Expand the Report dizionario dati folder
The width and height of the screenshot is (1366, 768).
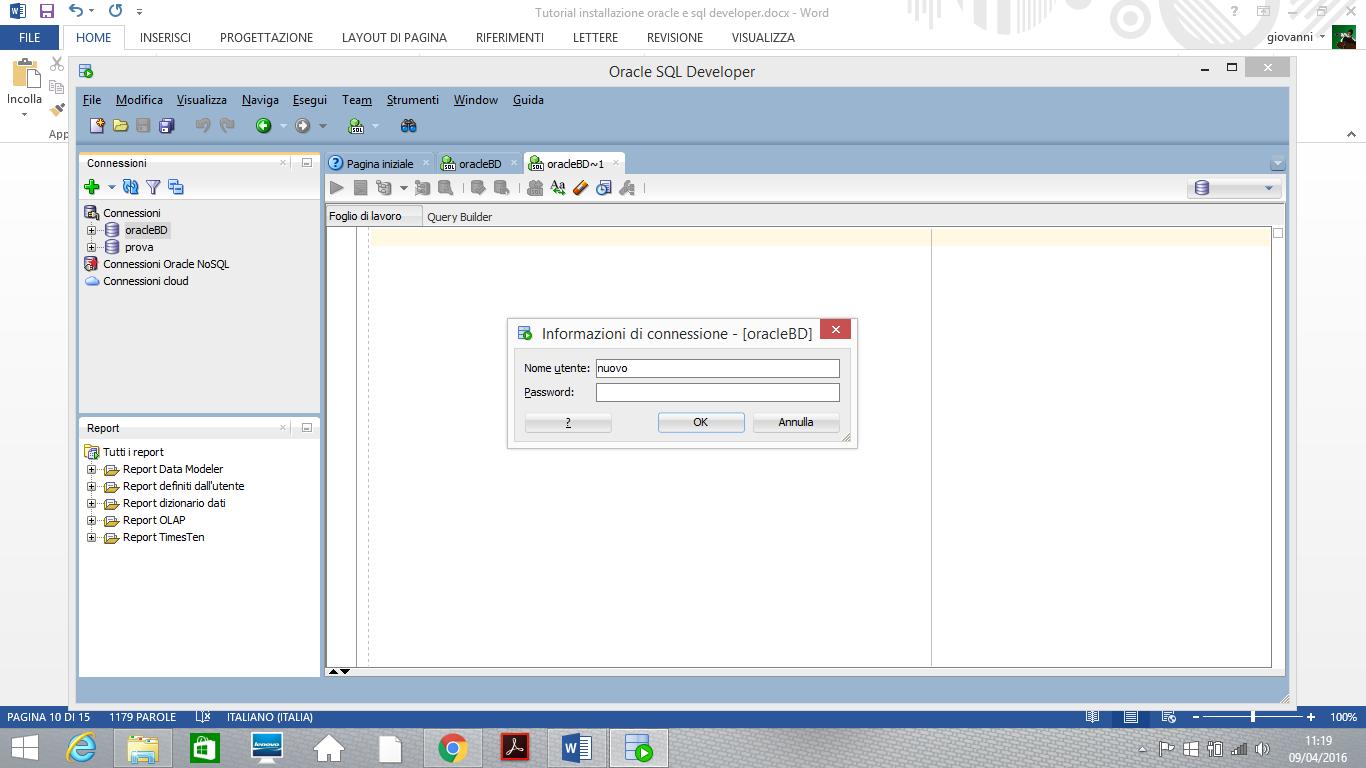point(91,503)
